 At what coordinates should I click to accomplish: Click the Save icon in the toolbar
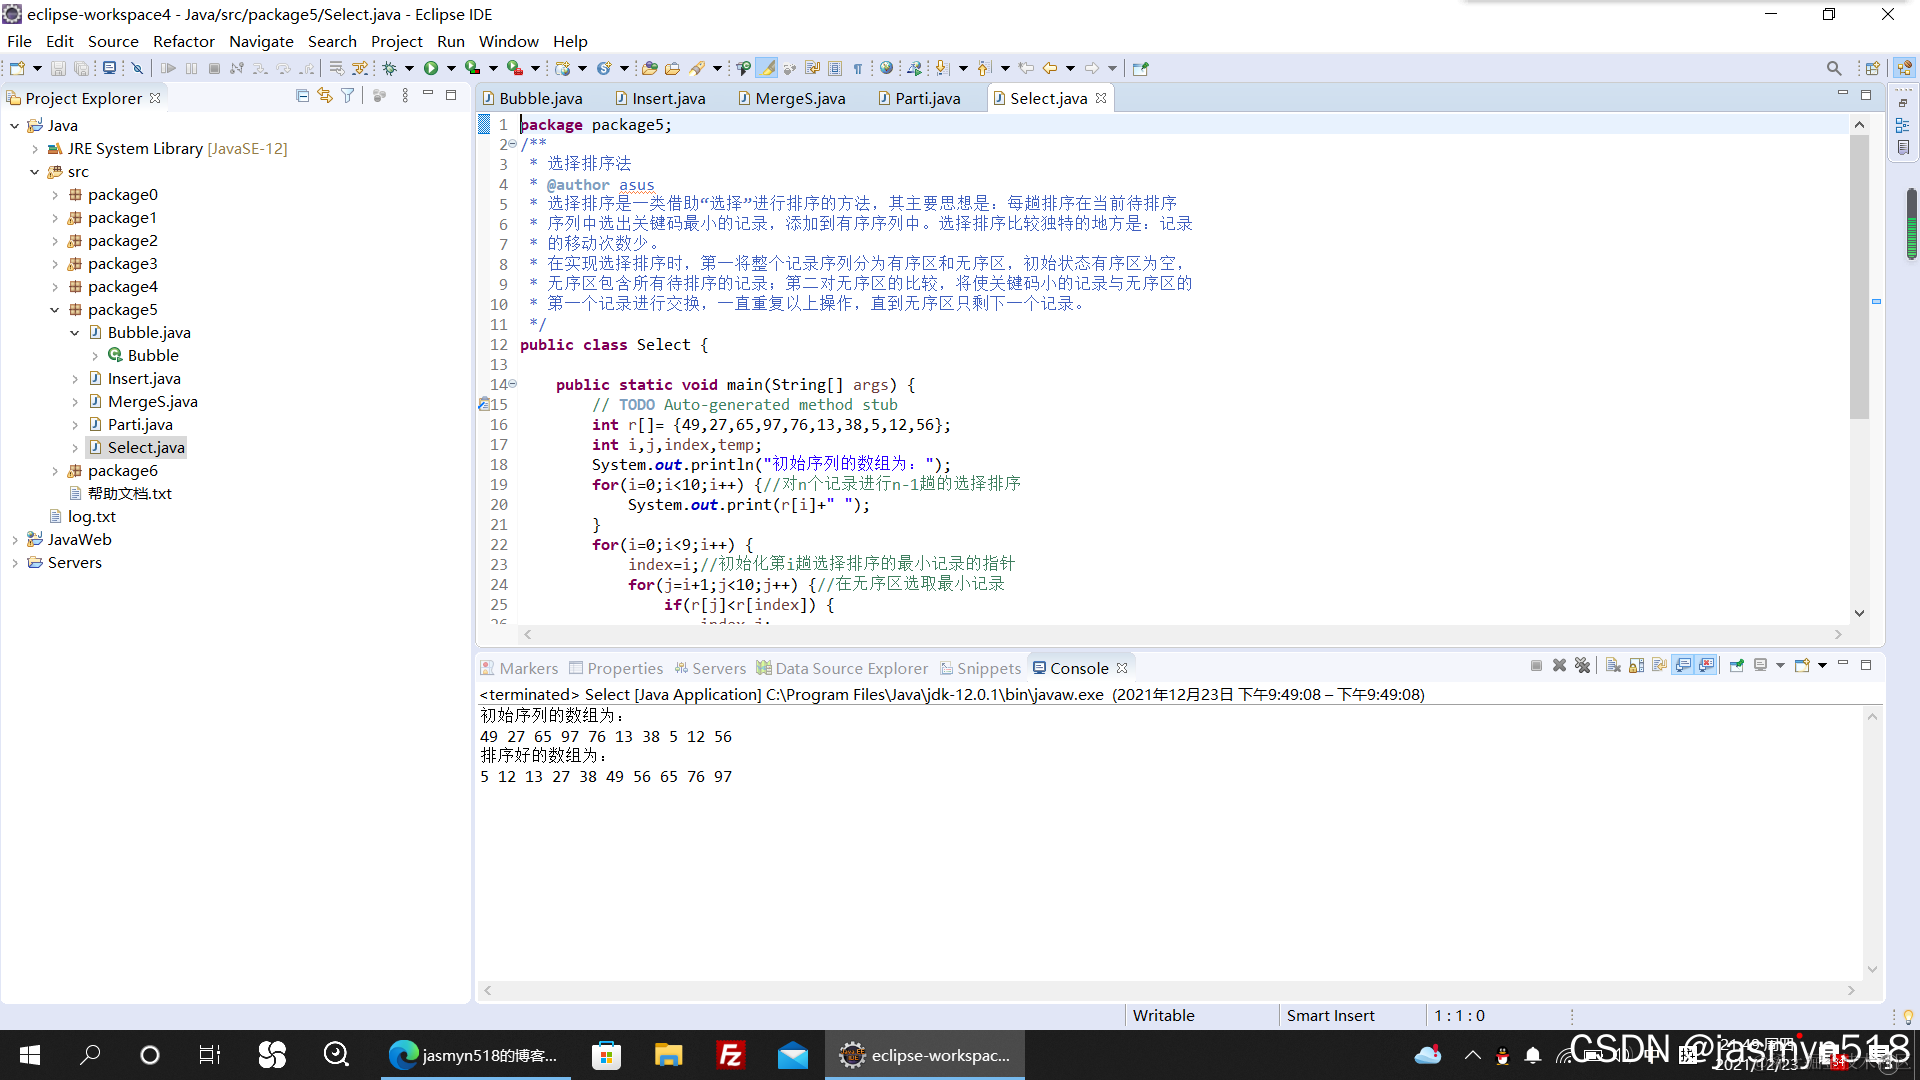pyautogui.click(x=58, y=68)
